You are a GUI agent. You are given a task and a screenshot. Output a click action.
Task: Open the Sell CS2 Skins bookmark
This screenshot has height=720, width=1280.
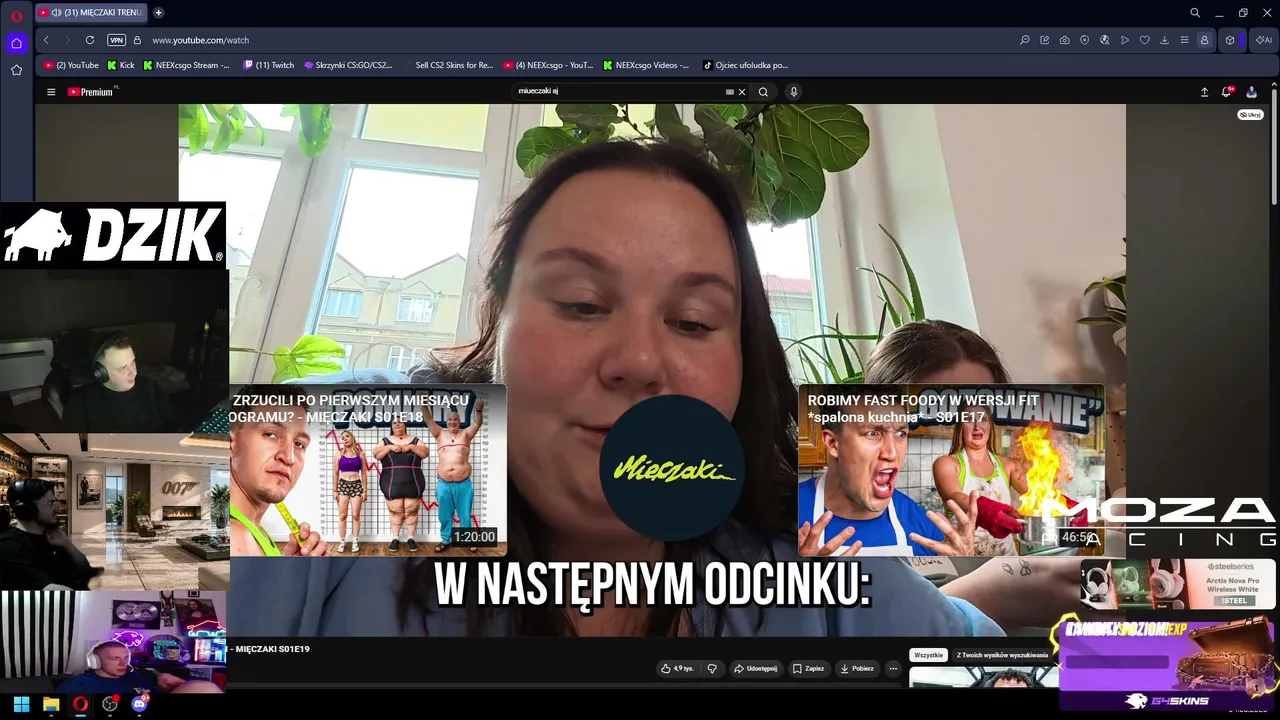(448, 65)
